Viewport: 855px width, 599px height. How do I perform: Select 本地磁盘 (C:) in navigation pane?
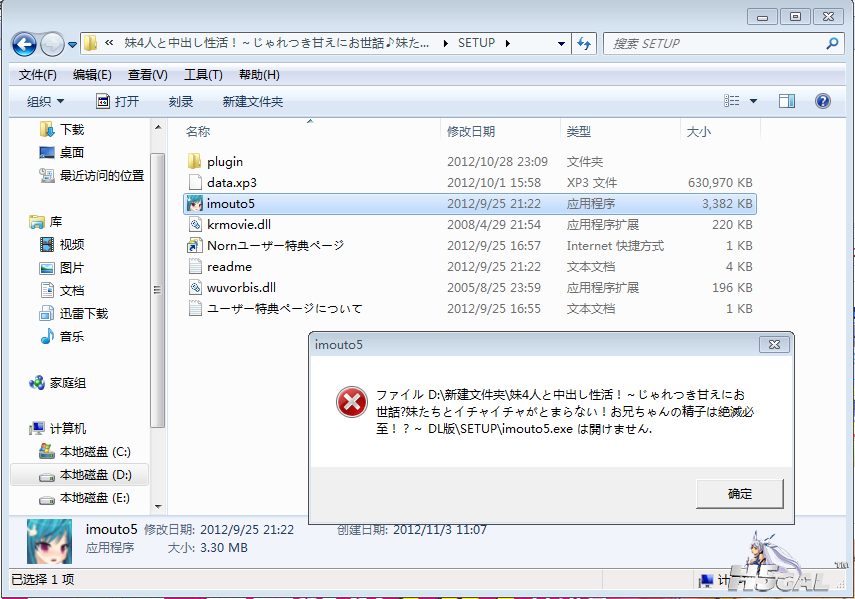(94, 452)
